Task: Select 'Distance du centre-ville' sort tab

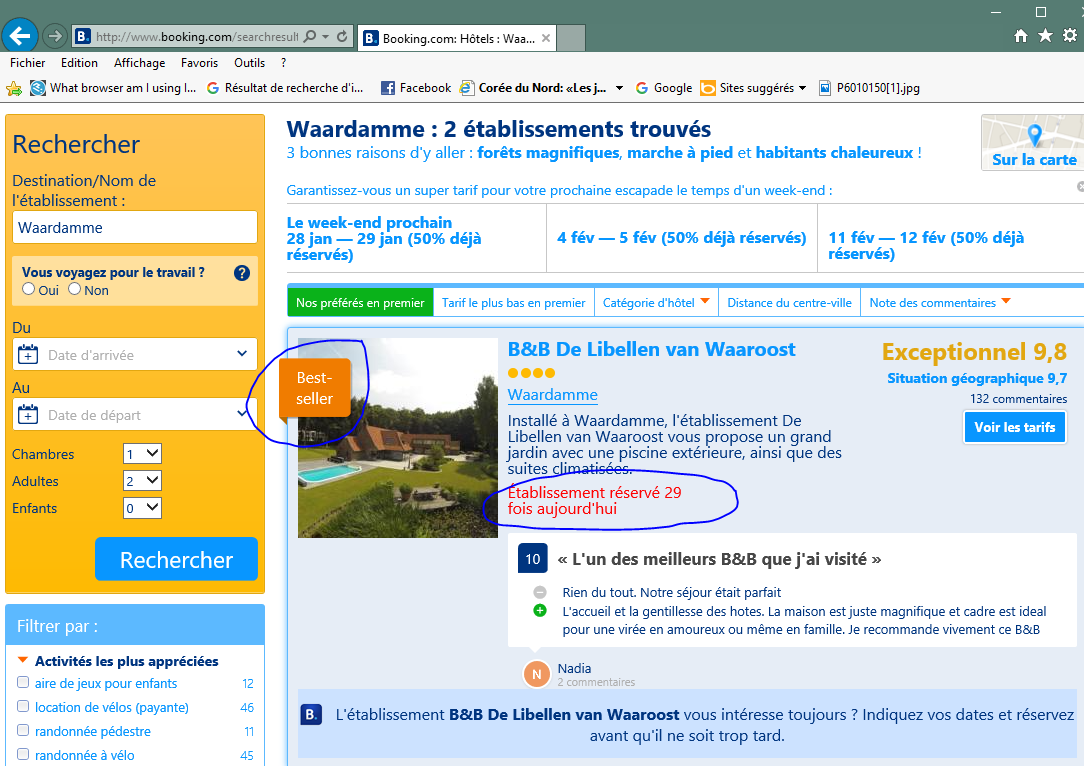Action: coord(789,302)
